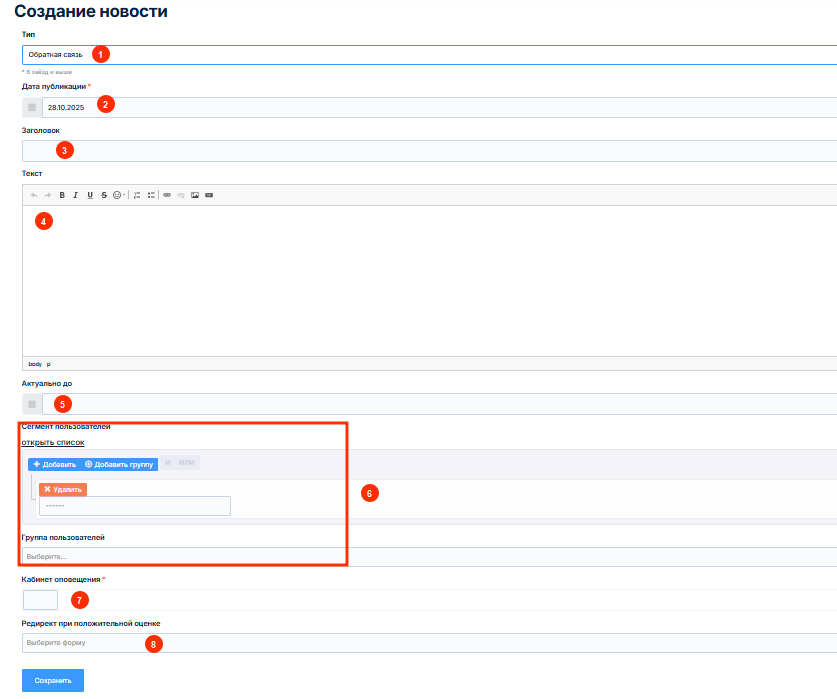Select the И condition toggle

[168, 463]
